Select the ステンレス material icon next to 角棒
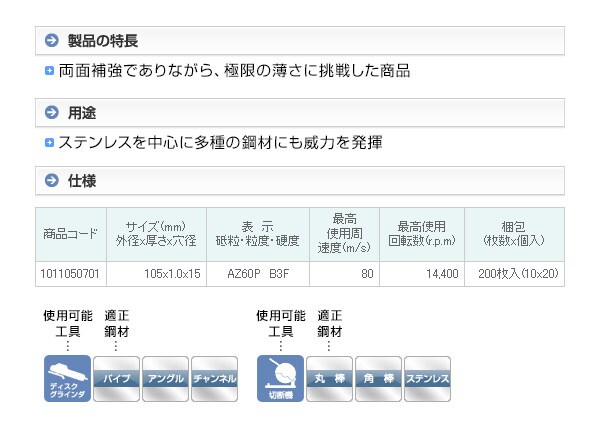 coord(427,379)
